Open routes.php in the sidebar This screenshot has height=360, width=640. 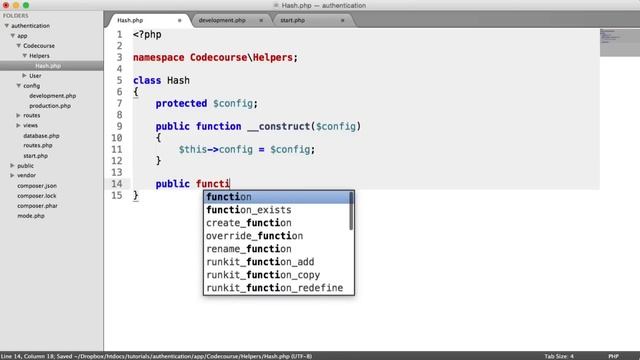pyautogui.click(x=38, y=145)
